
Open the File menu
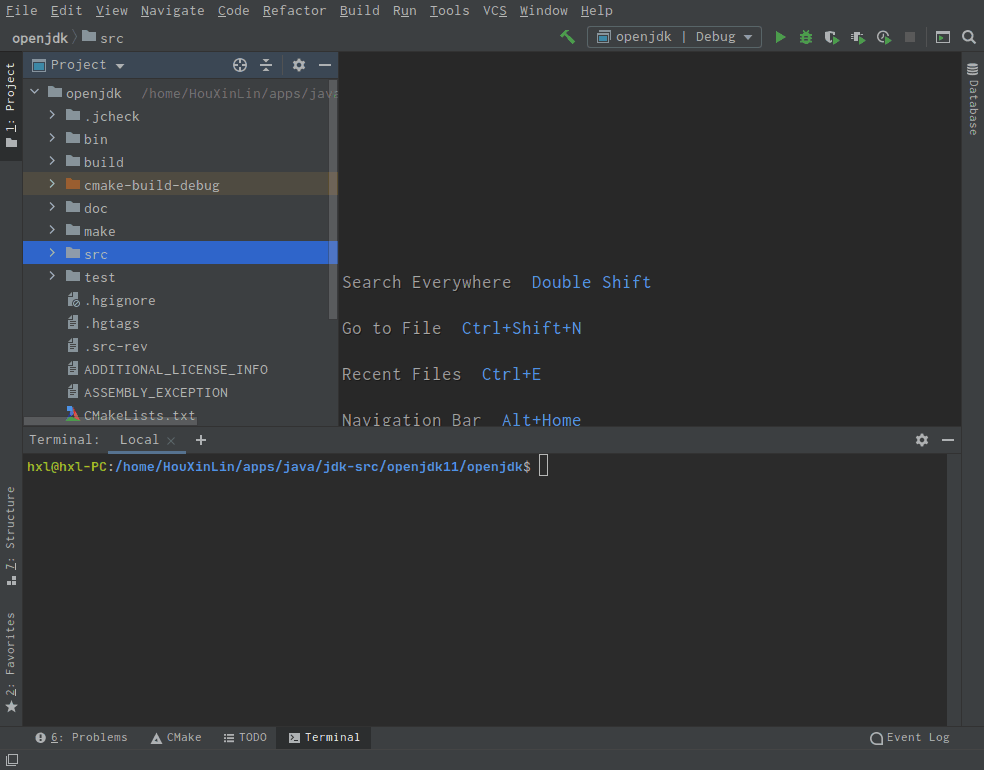point(21,11)
